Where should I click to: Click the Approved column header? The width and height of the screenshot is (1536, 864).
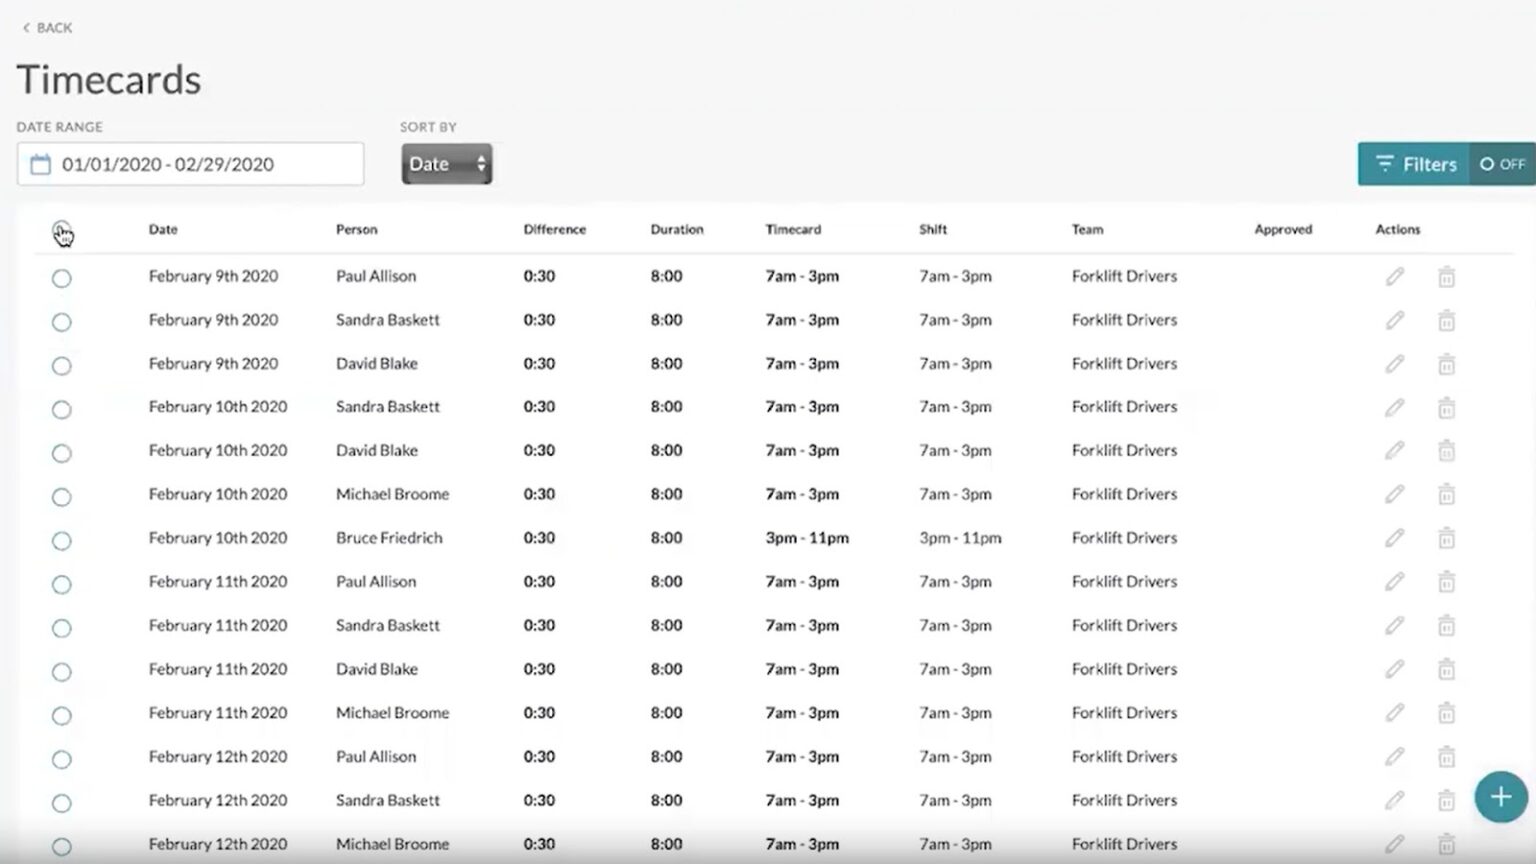click(1283, 229)
